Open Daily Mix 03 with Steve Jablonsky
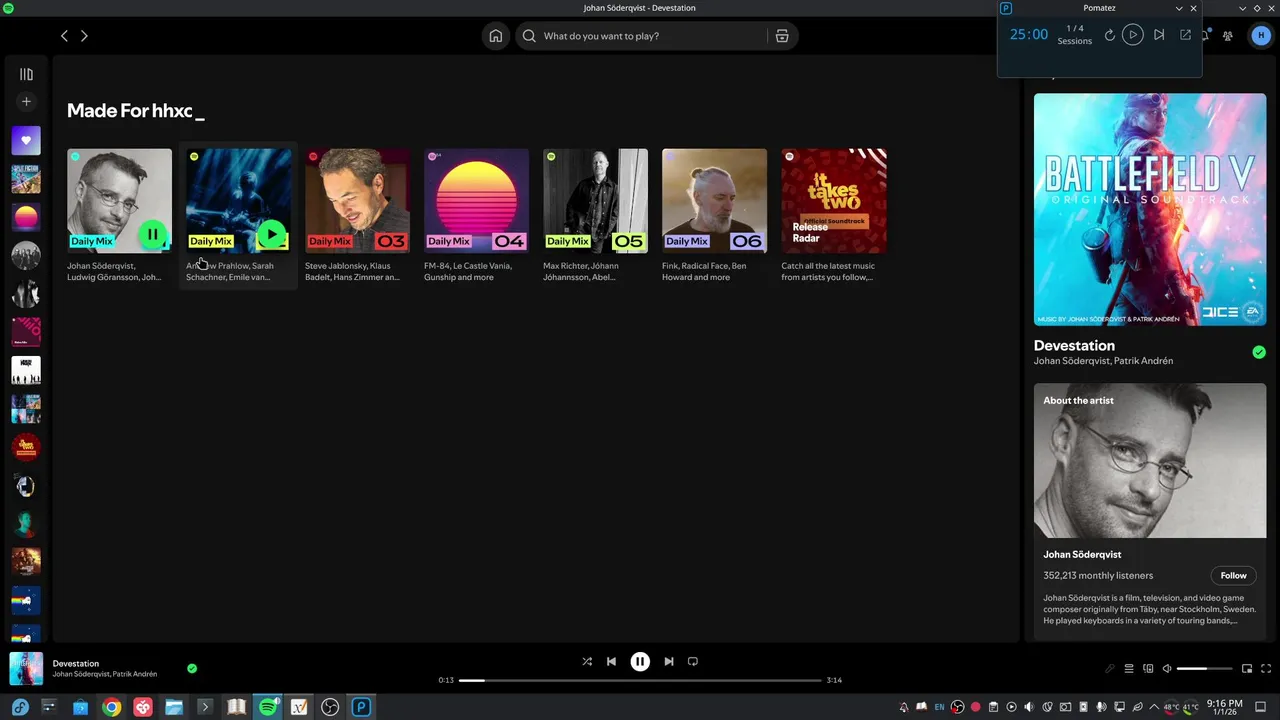Screen dimensions: 1280x720 coord(357,215)
